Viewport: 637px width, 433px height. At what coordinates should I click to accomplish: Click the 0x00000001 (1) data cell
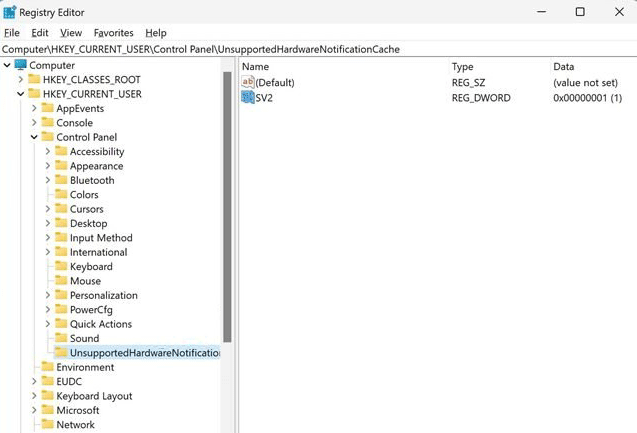pos(587,98)
